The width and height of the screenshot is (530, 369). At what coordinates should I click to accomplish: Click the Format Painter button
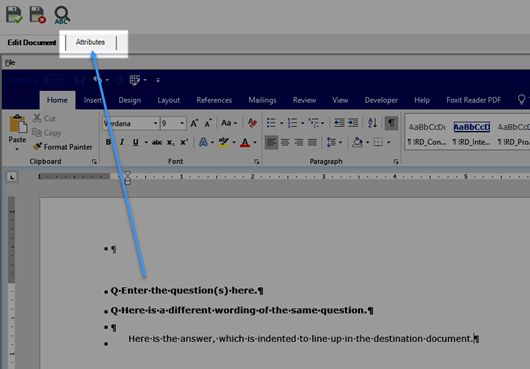[63, 147]
